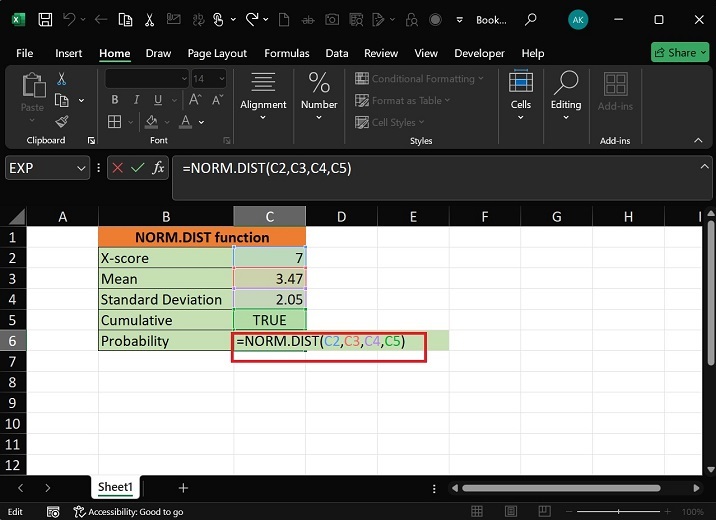716x520 pixels.
Task: Cancel formula entry with the X icon
Action: pos(117,168)
